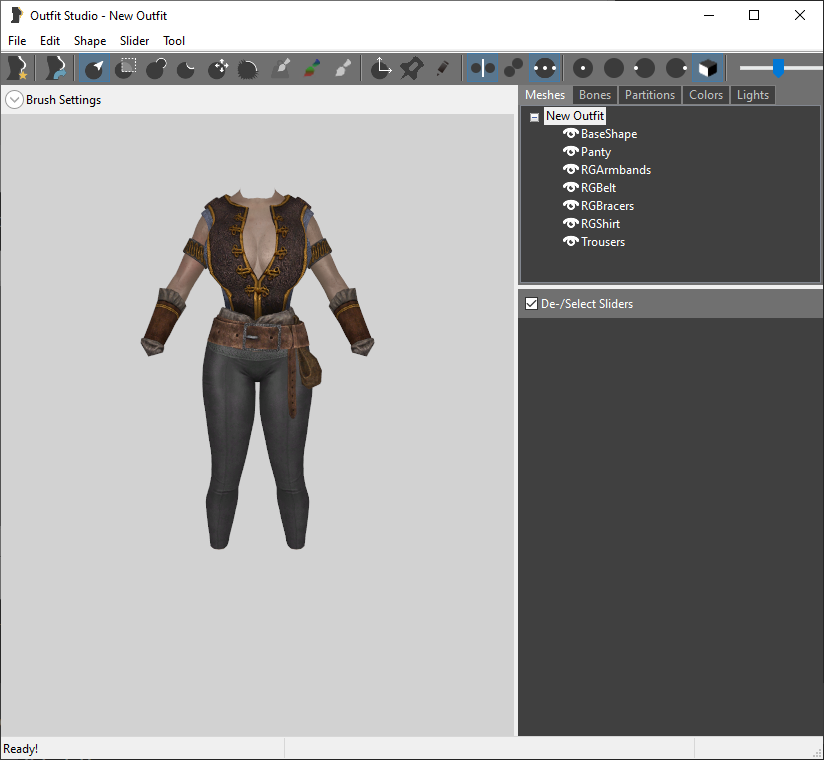
Task: Select the RGShirt mesh name
Action: pyautogui.click(x=601, y=224)
